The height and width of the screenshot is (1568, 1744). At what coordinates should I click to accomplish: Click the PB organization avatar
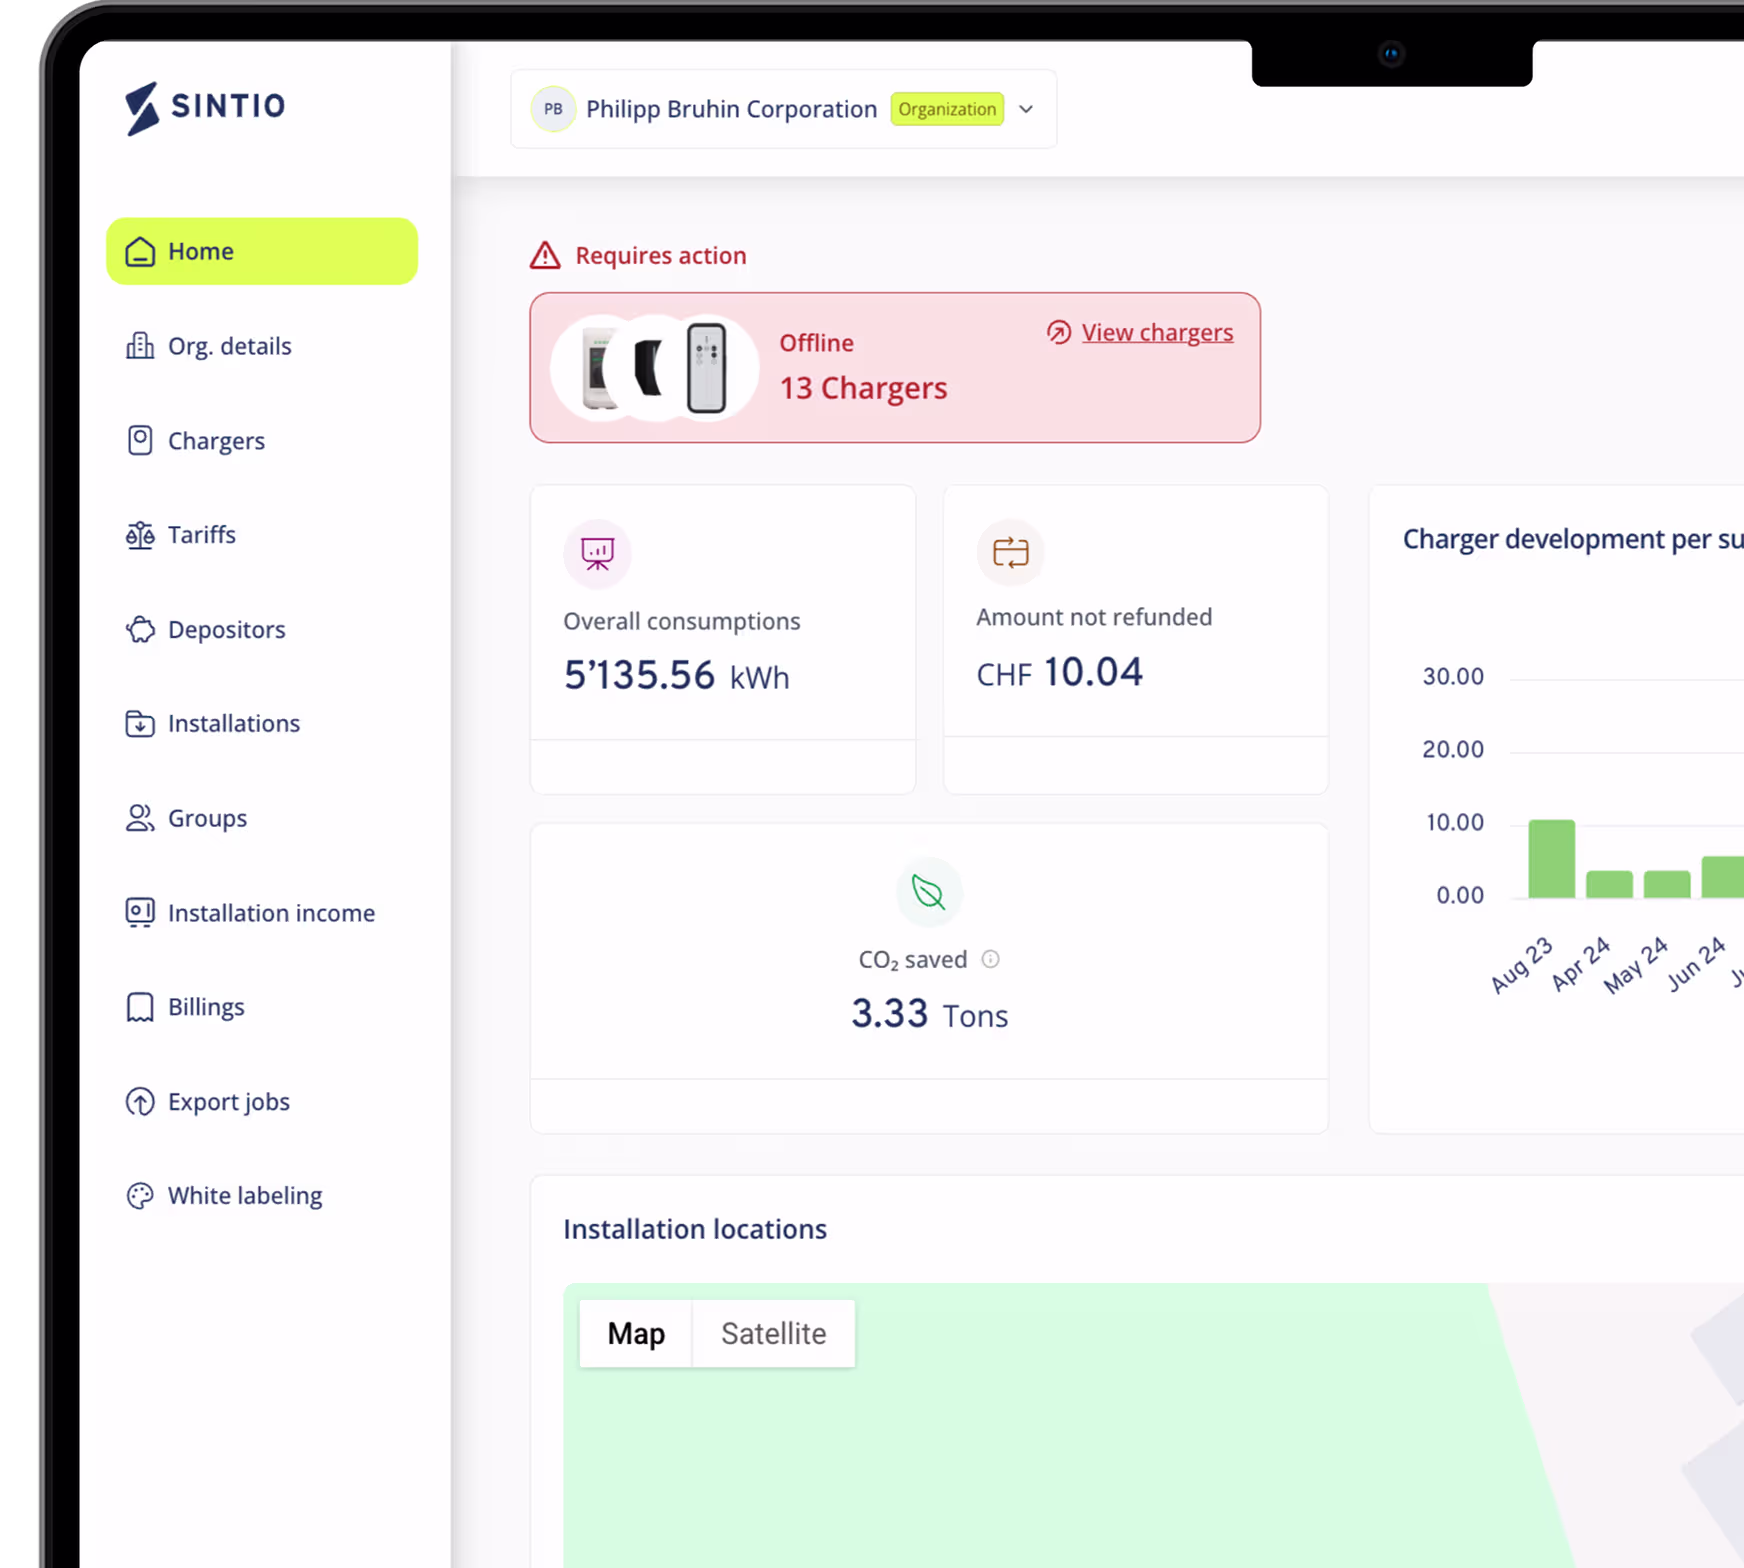(x=553, y=109)
